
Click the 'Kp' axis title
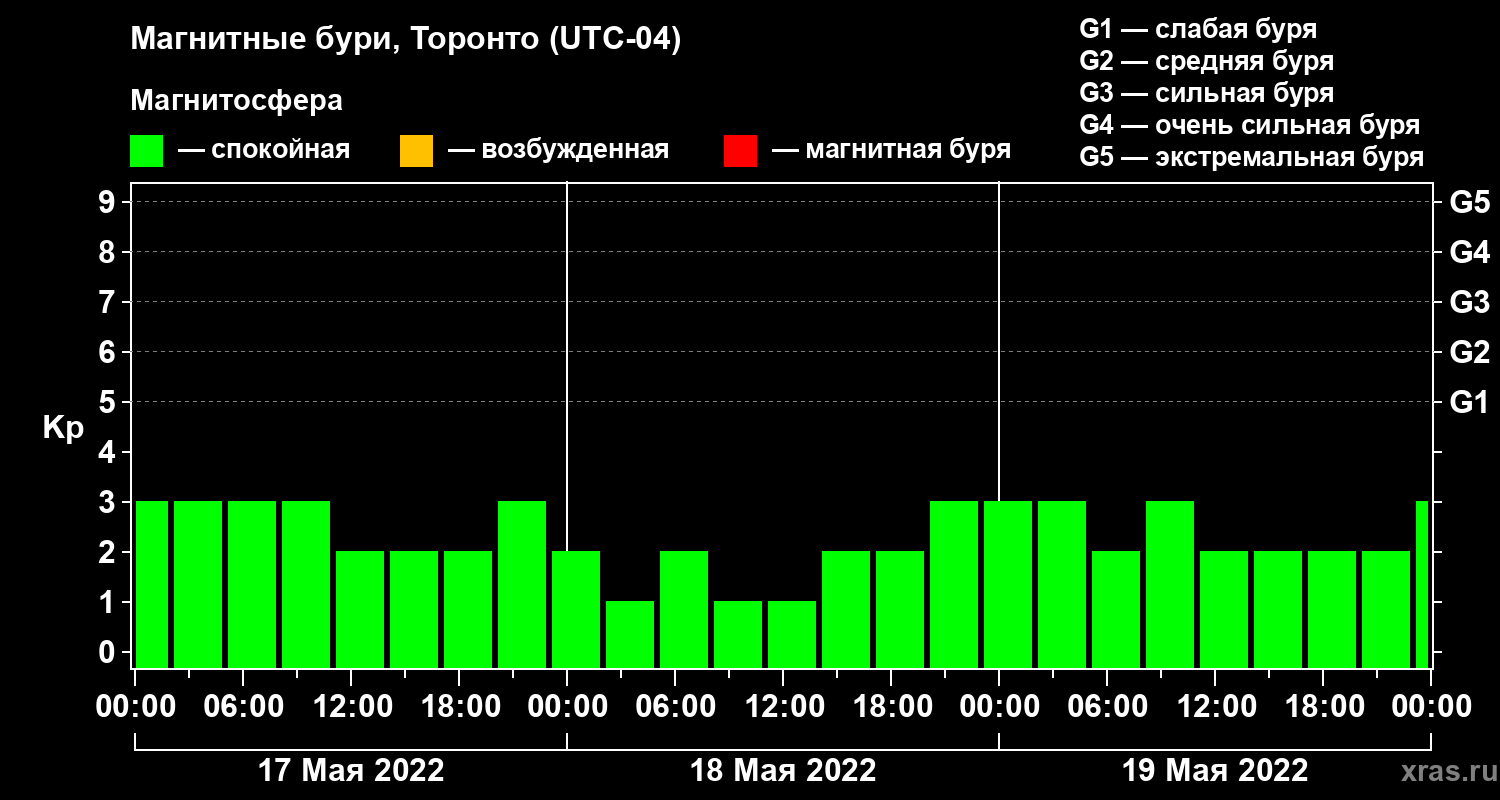[63, 428]
